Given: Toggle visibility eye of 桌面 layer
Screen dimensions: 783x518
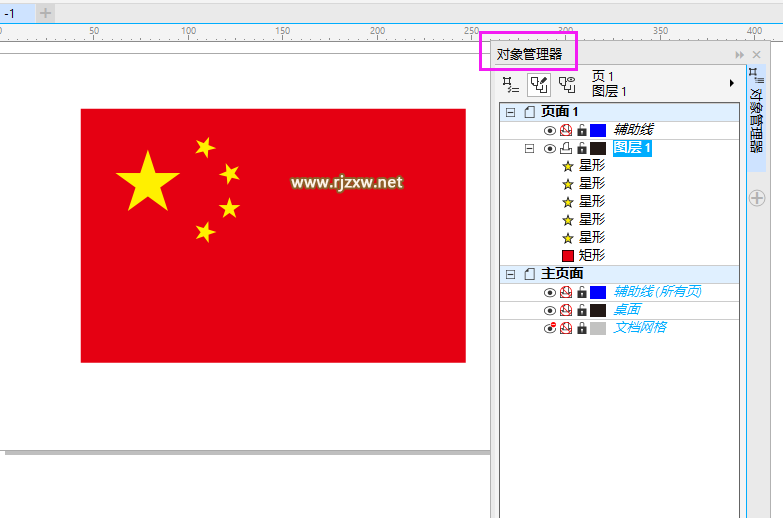Looking at the screenshot, I should click(549, 311).
